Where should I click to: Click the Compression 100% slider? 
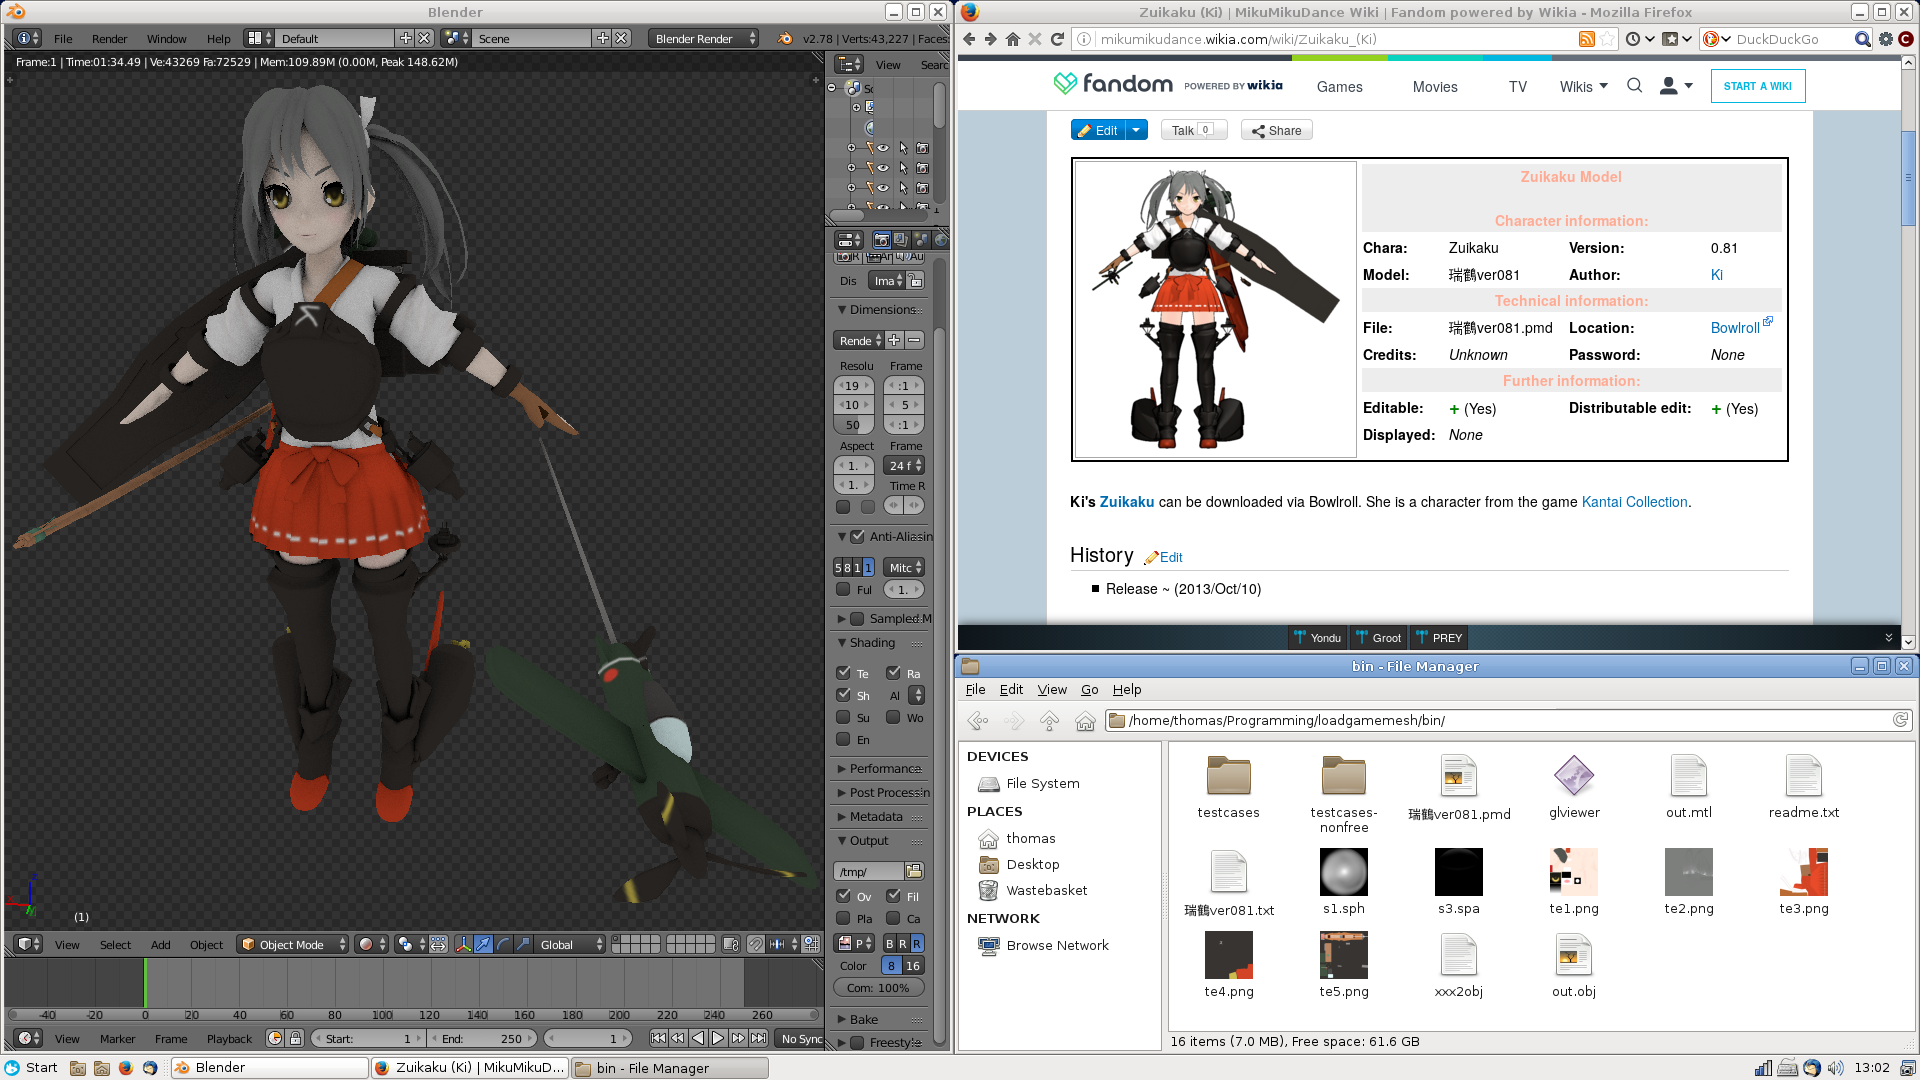pos(878,988)
